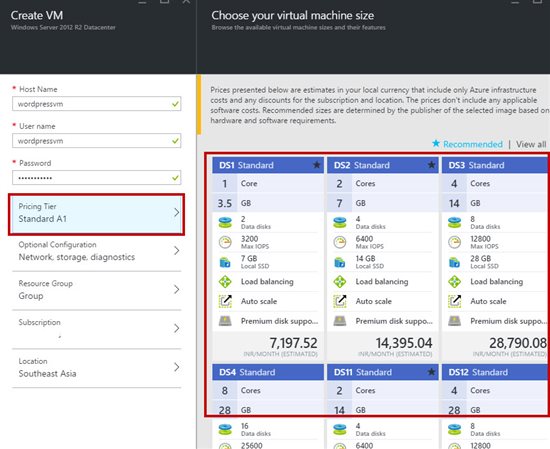
Task: Click DS2 Local SSD icon
Action: point(340,262)
